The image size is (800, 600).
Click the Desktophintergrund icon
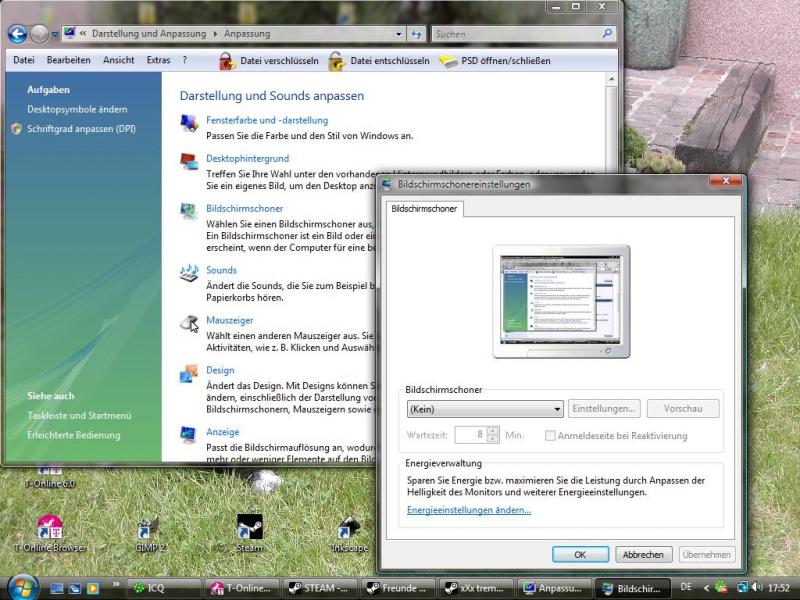coord(188,160)
